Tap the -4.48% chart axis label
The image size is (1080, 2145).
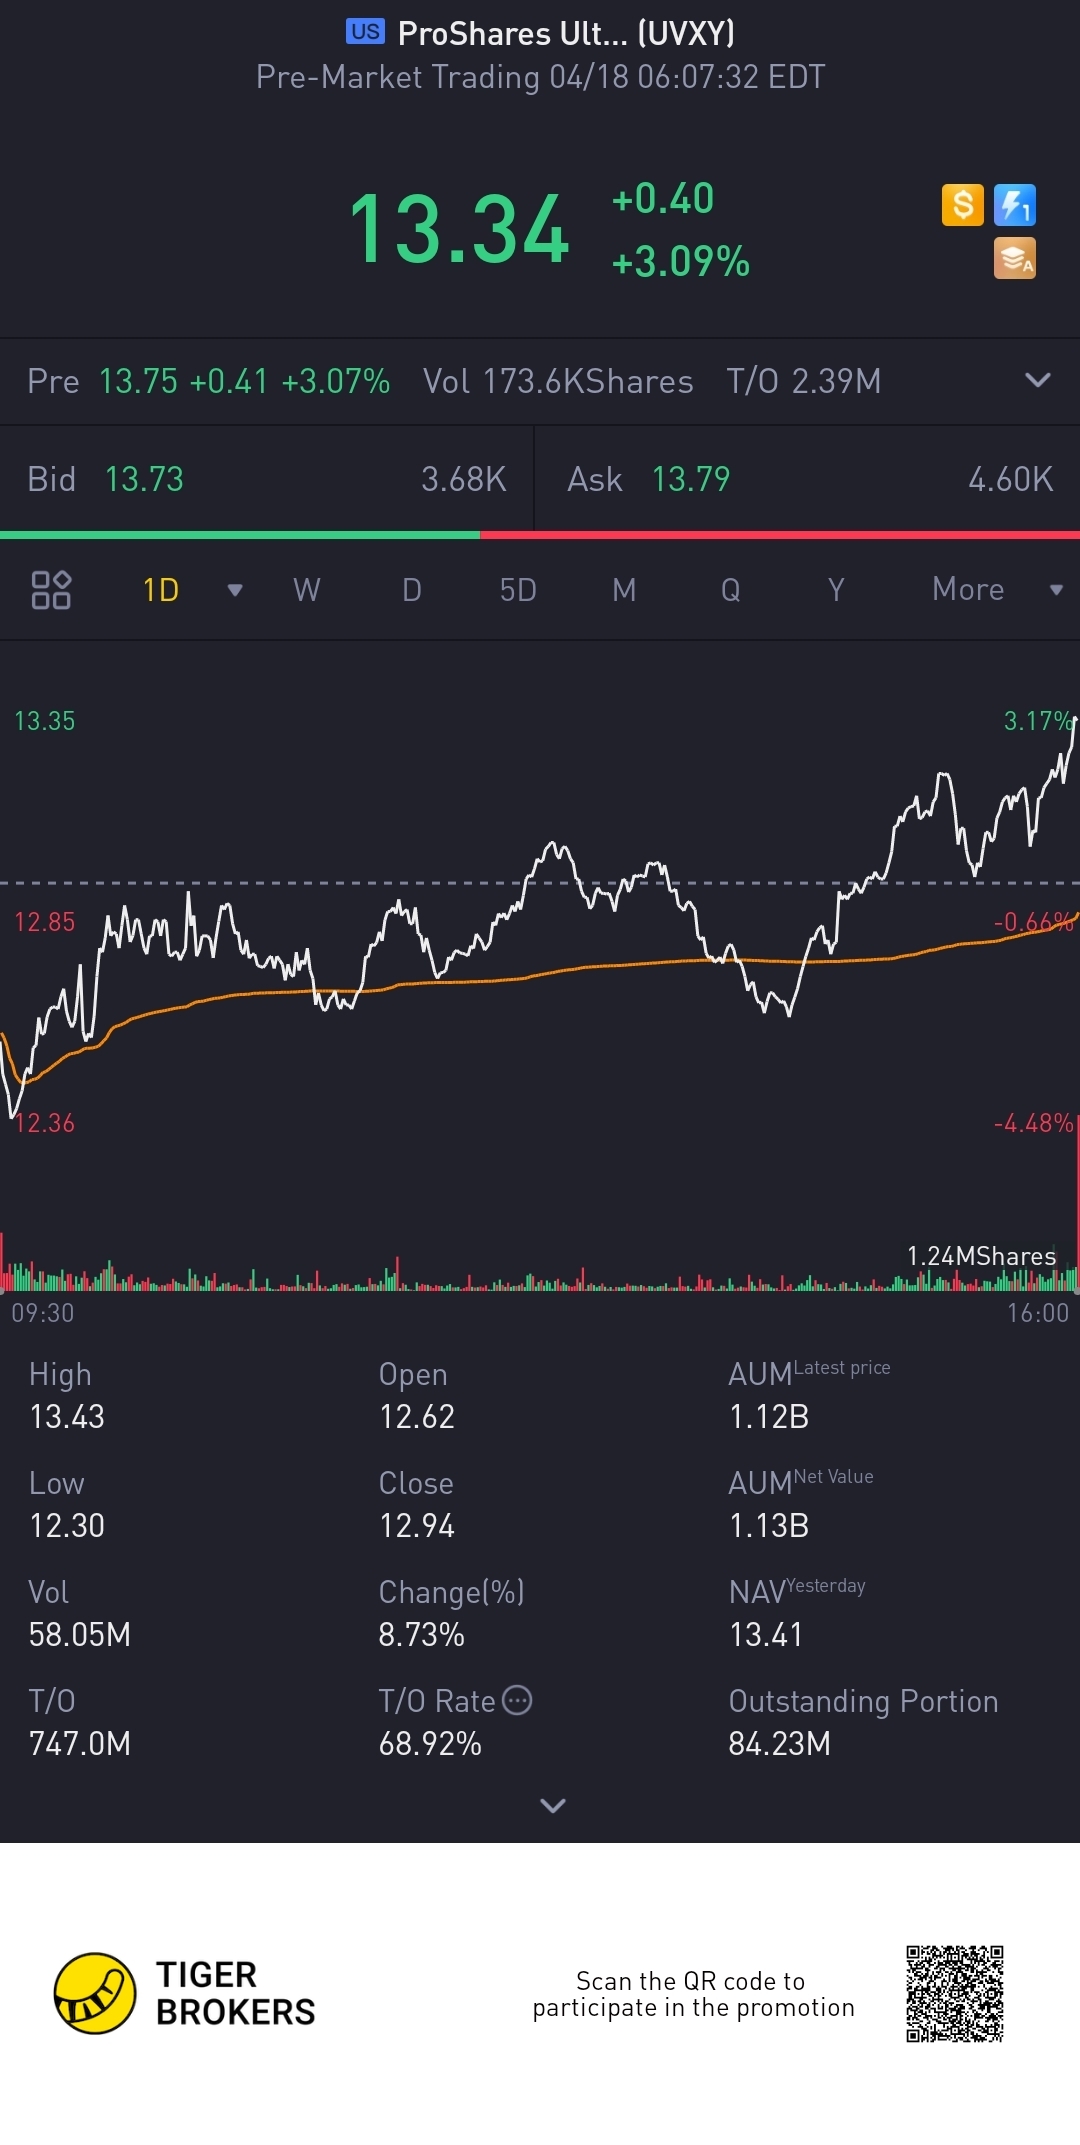pos(1034,1123)
